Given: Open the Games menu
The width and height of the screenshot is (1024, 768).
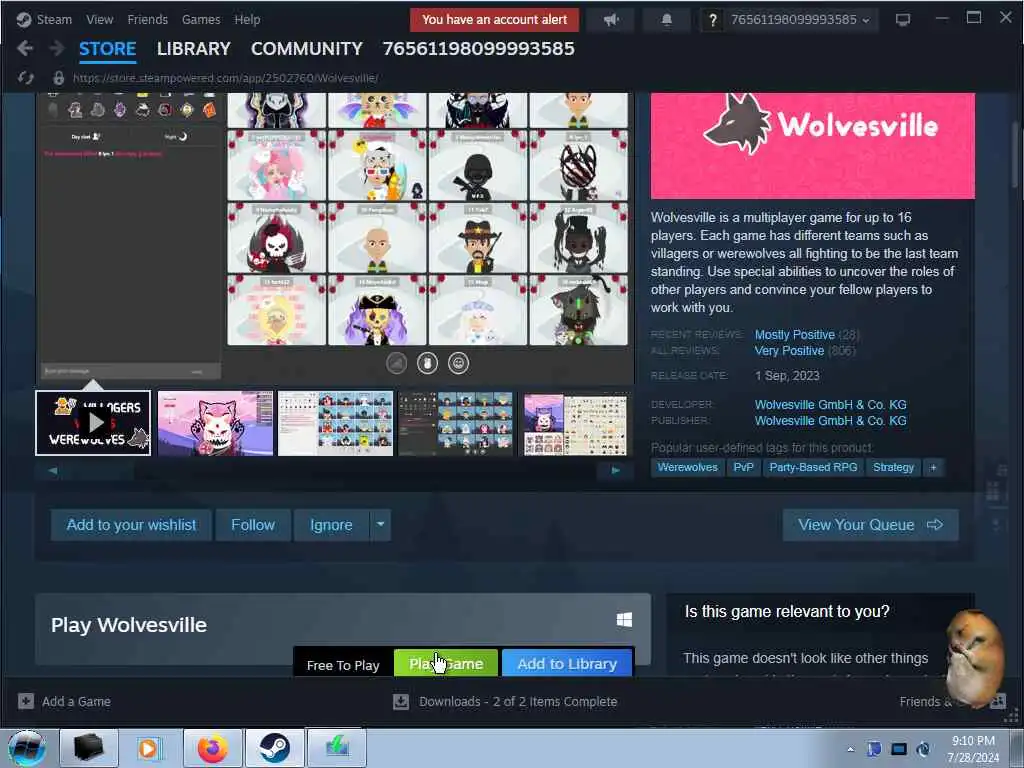Looking at the screenshot, I should [x=201, y=20].
